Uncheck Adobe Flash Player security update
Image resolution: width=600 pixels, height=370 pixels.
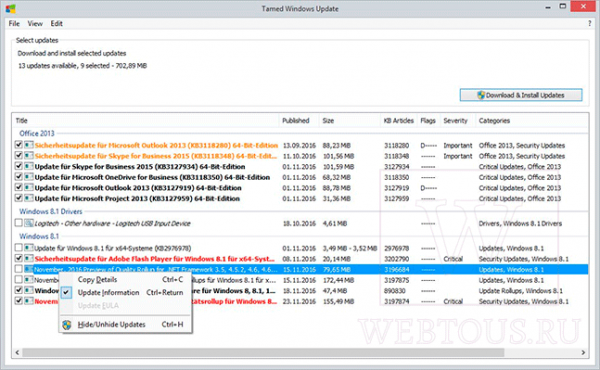(x=18, y=258)
